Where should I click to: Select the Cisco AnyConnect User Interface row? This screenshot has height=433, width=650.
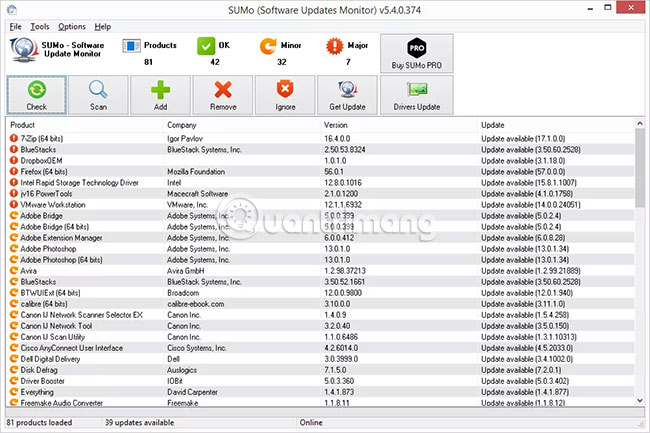(320, 348)
